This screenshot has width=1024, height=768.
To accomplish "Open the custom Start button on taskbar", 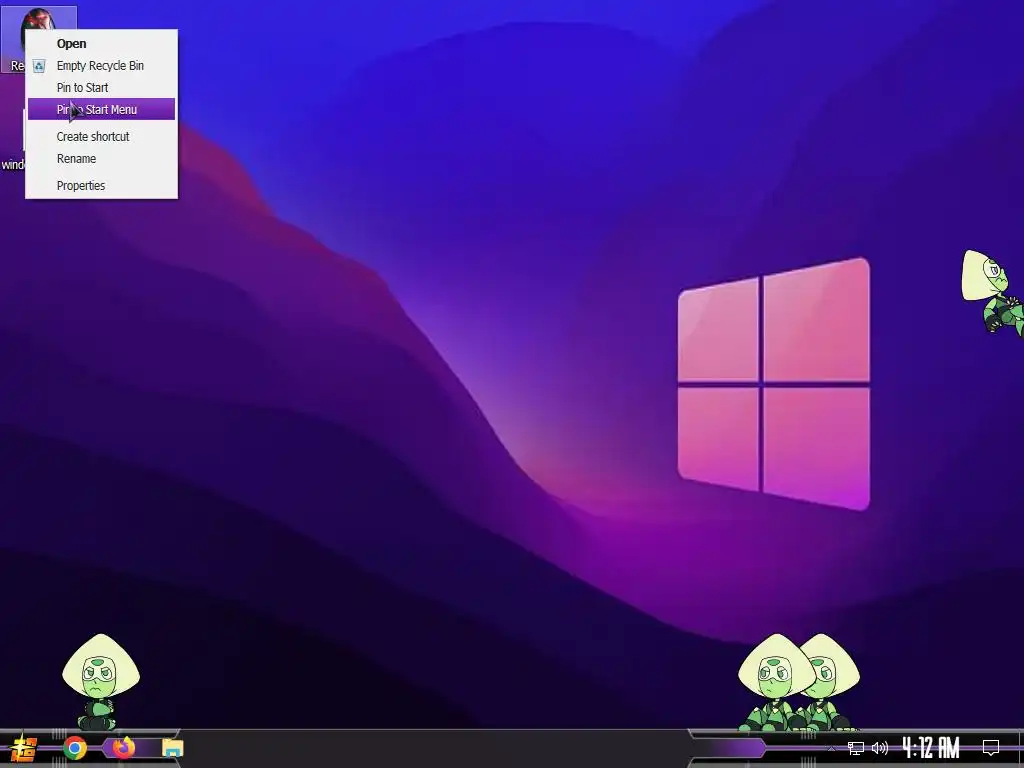I will coord(24,748).
